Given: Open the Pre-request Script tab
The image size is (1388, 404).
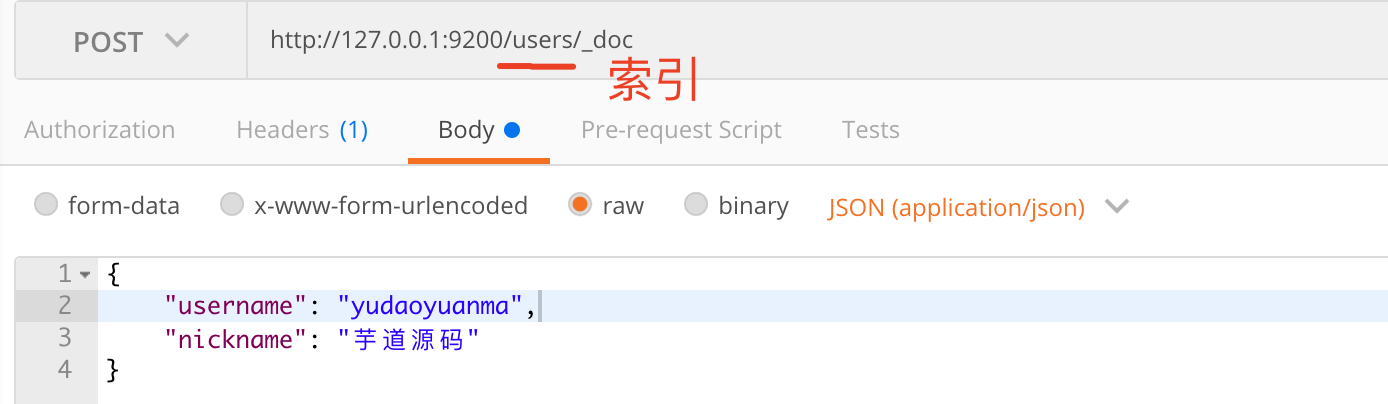Looking at the screenshot, I should pos(681,130).
